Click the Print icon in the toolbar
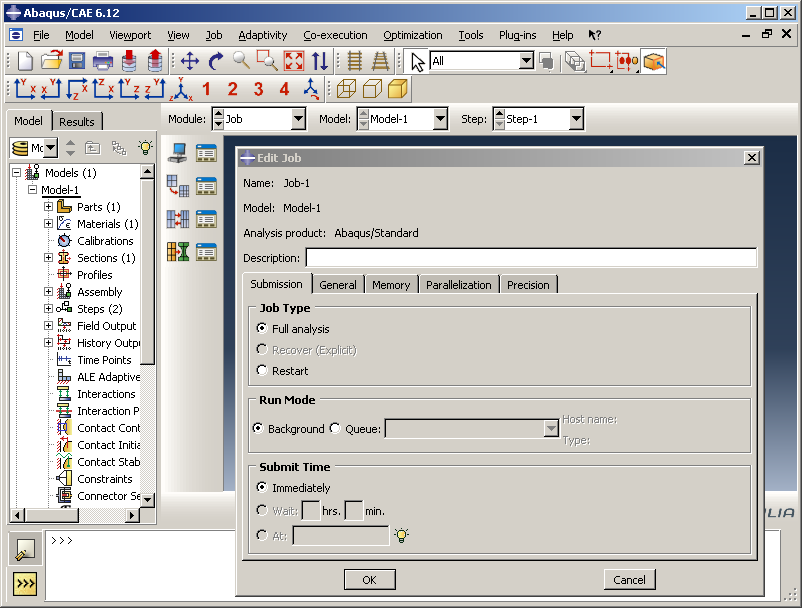Viewport: 802px width, 608px height. click(x=103, y=61)
